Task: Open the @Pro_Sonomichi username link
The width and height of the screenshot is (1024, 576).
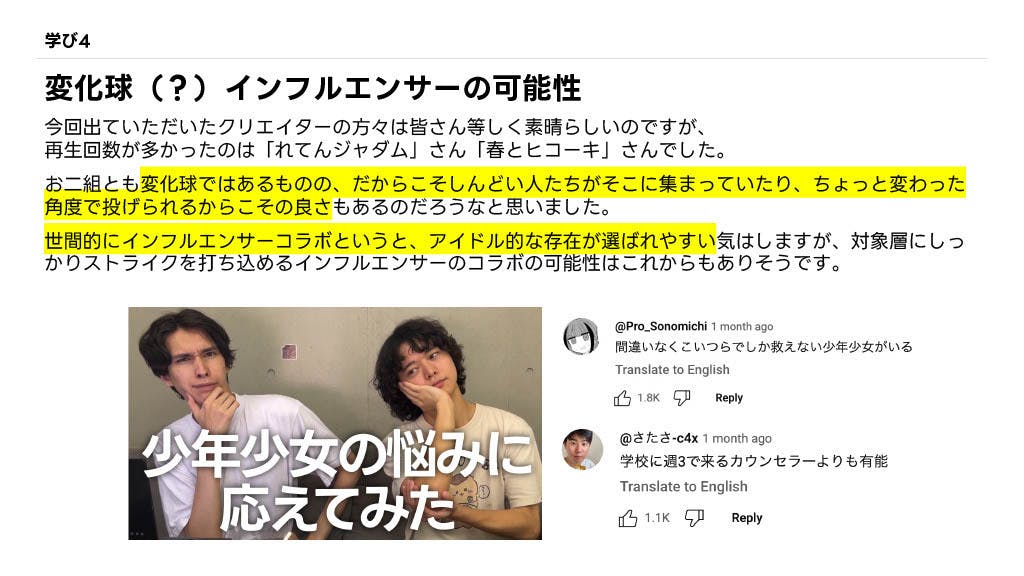Action: pyautogui.click(x=660, y=326)
